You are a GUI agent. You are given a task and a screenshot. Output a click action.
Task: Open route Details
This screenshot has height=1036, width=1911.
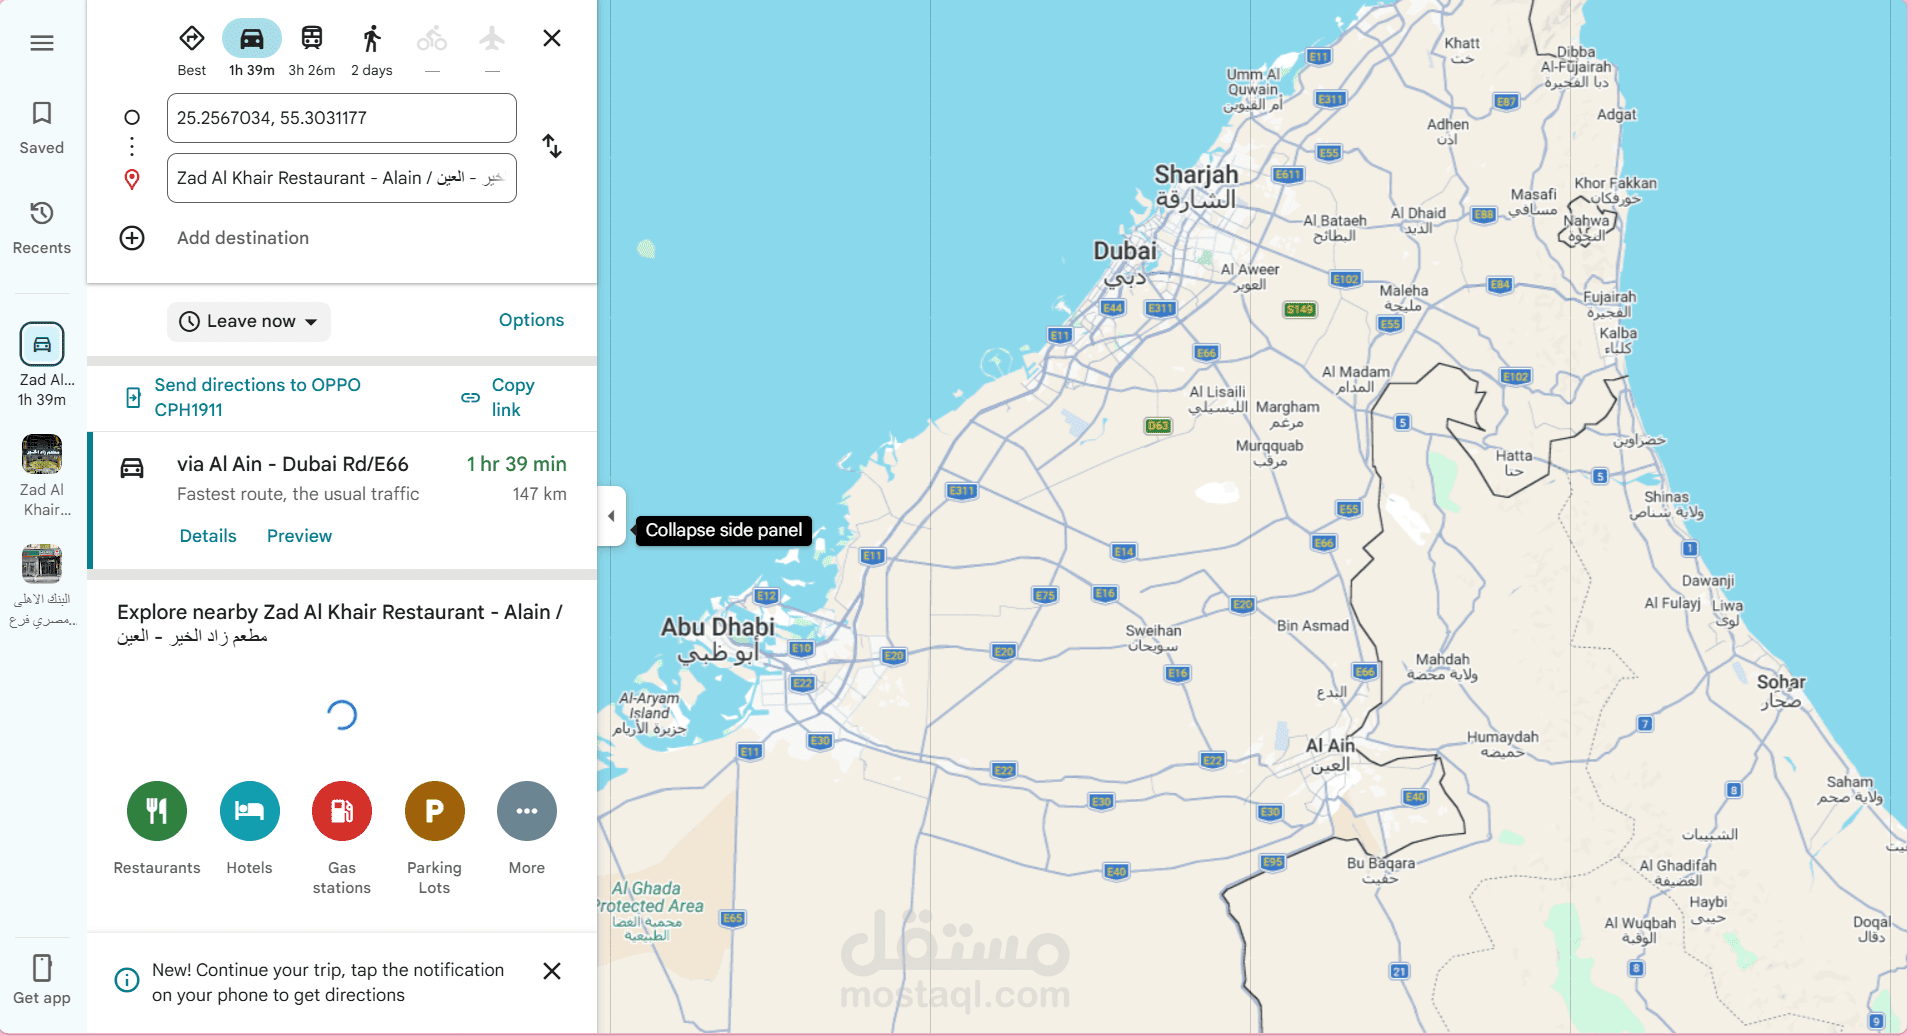click(208, 536)
